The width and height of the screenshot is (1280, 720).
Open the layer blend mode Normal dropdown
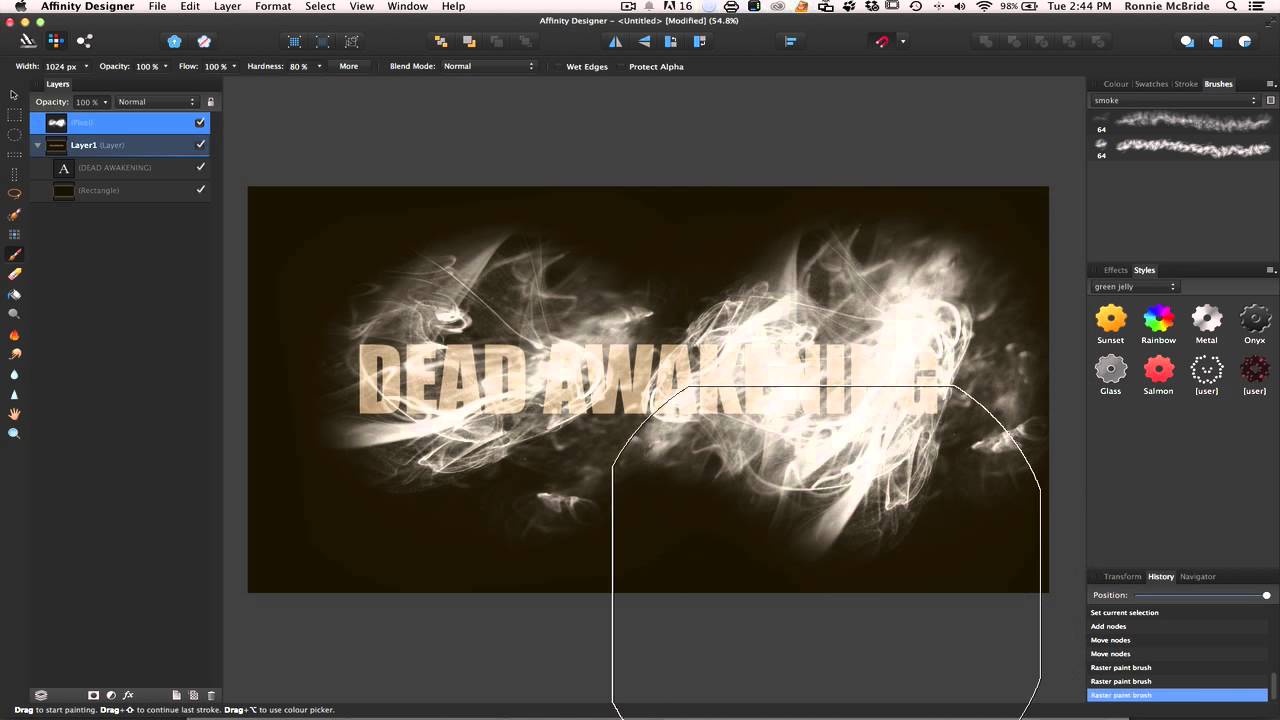point(157,102)
